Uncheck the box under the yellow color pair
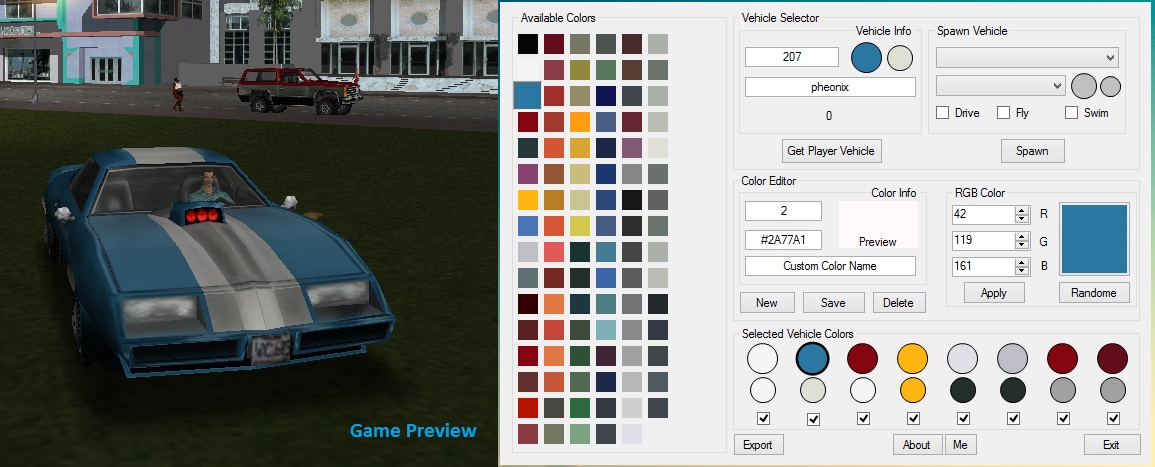Image resolution: width=1155 pixels, height=467 pixels. [913, 419]
